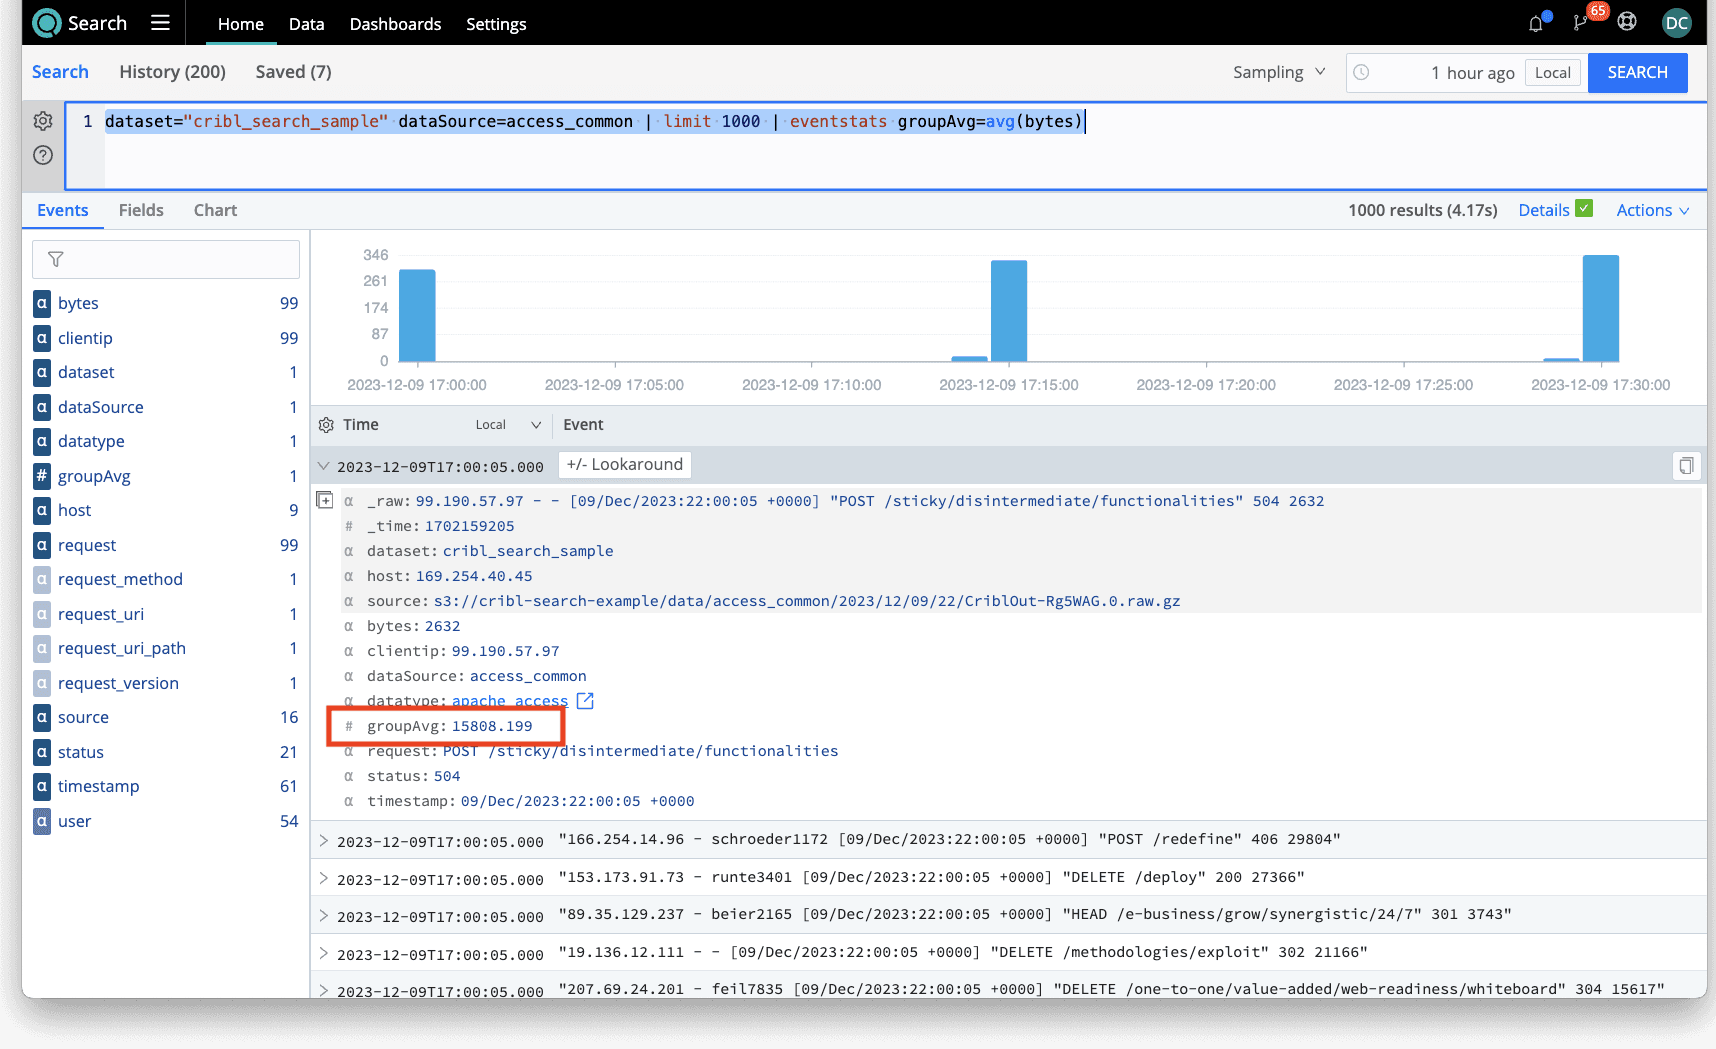This screenshot has height=1049, width=1716.
Task: Select the Events tab
Action: coord(63,210)
